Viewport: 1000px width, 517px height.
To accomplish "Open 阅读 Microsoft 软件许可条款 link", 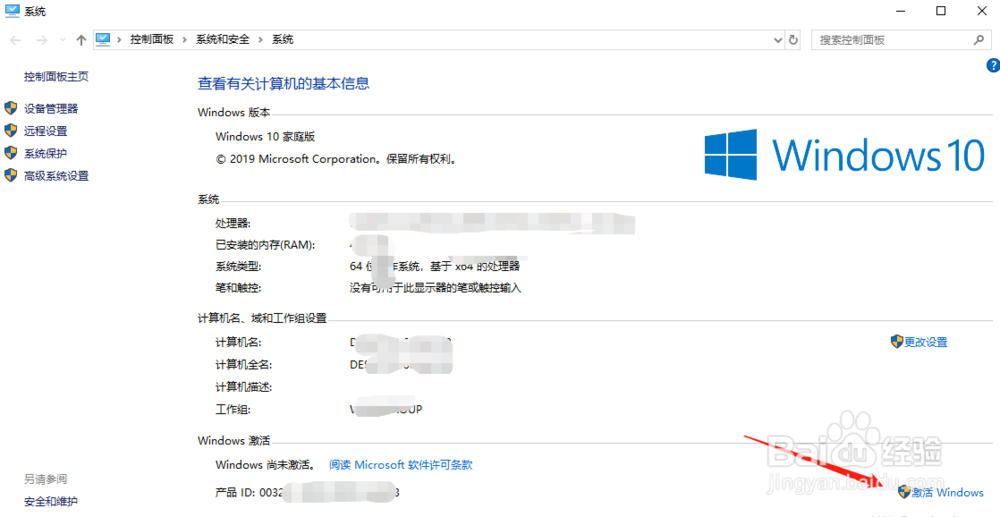I will coord(401,465).
